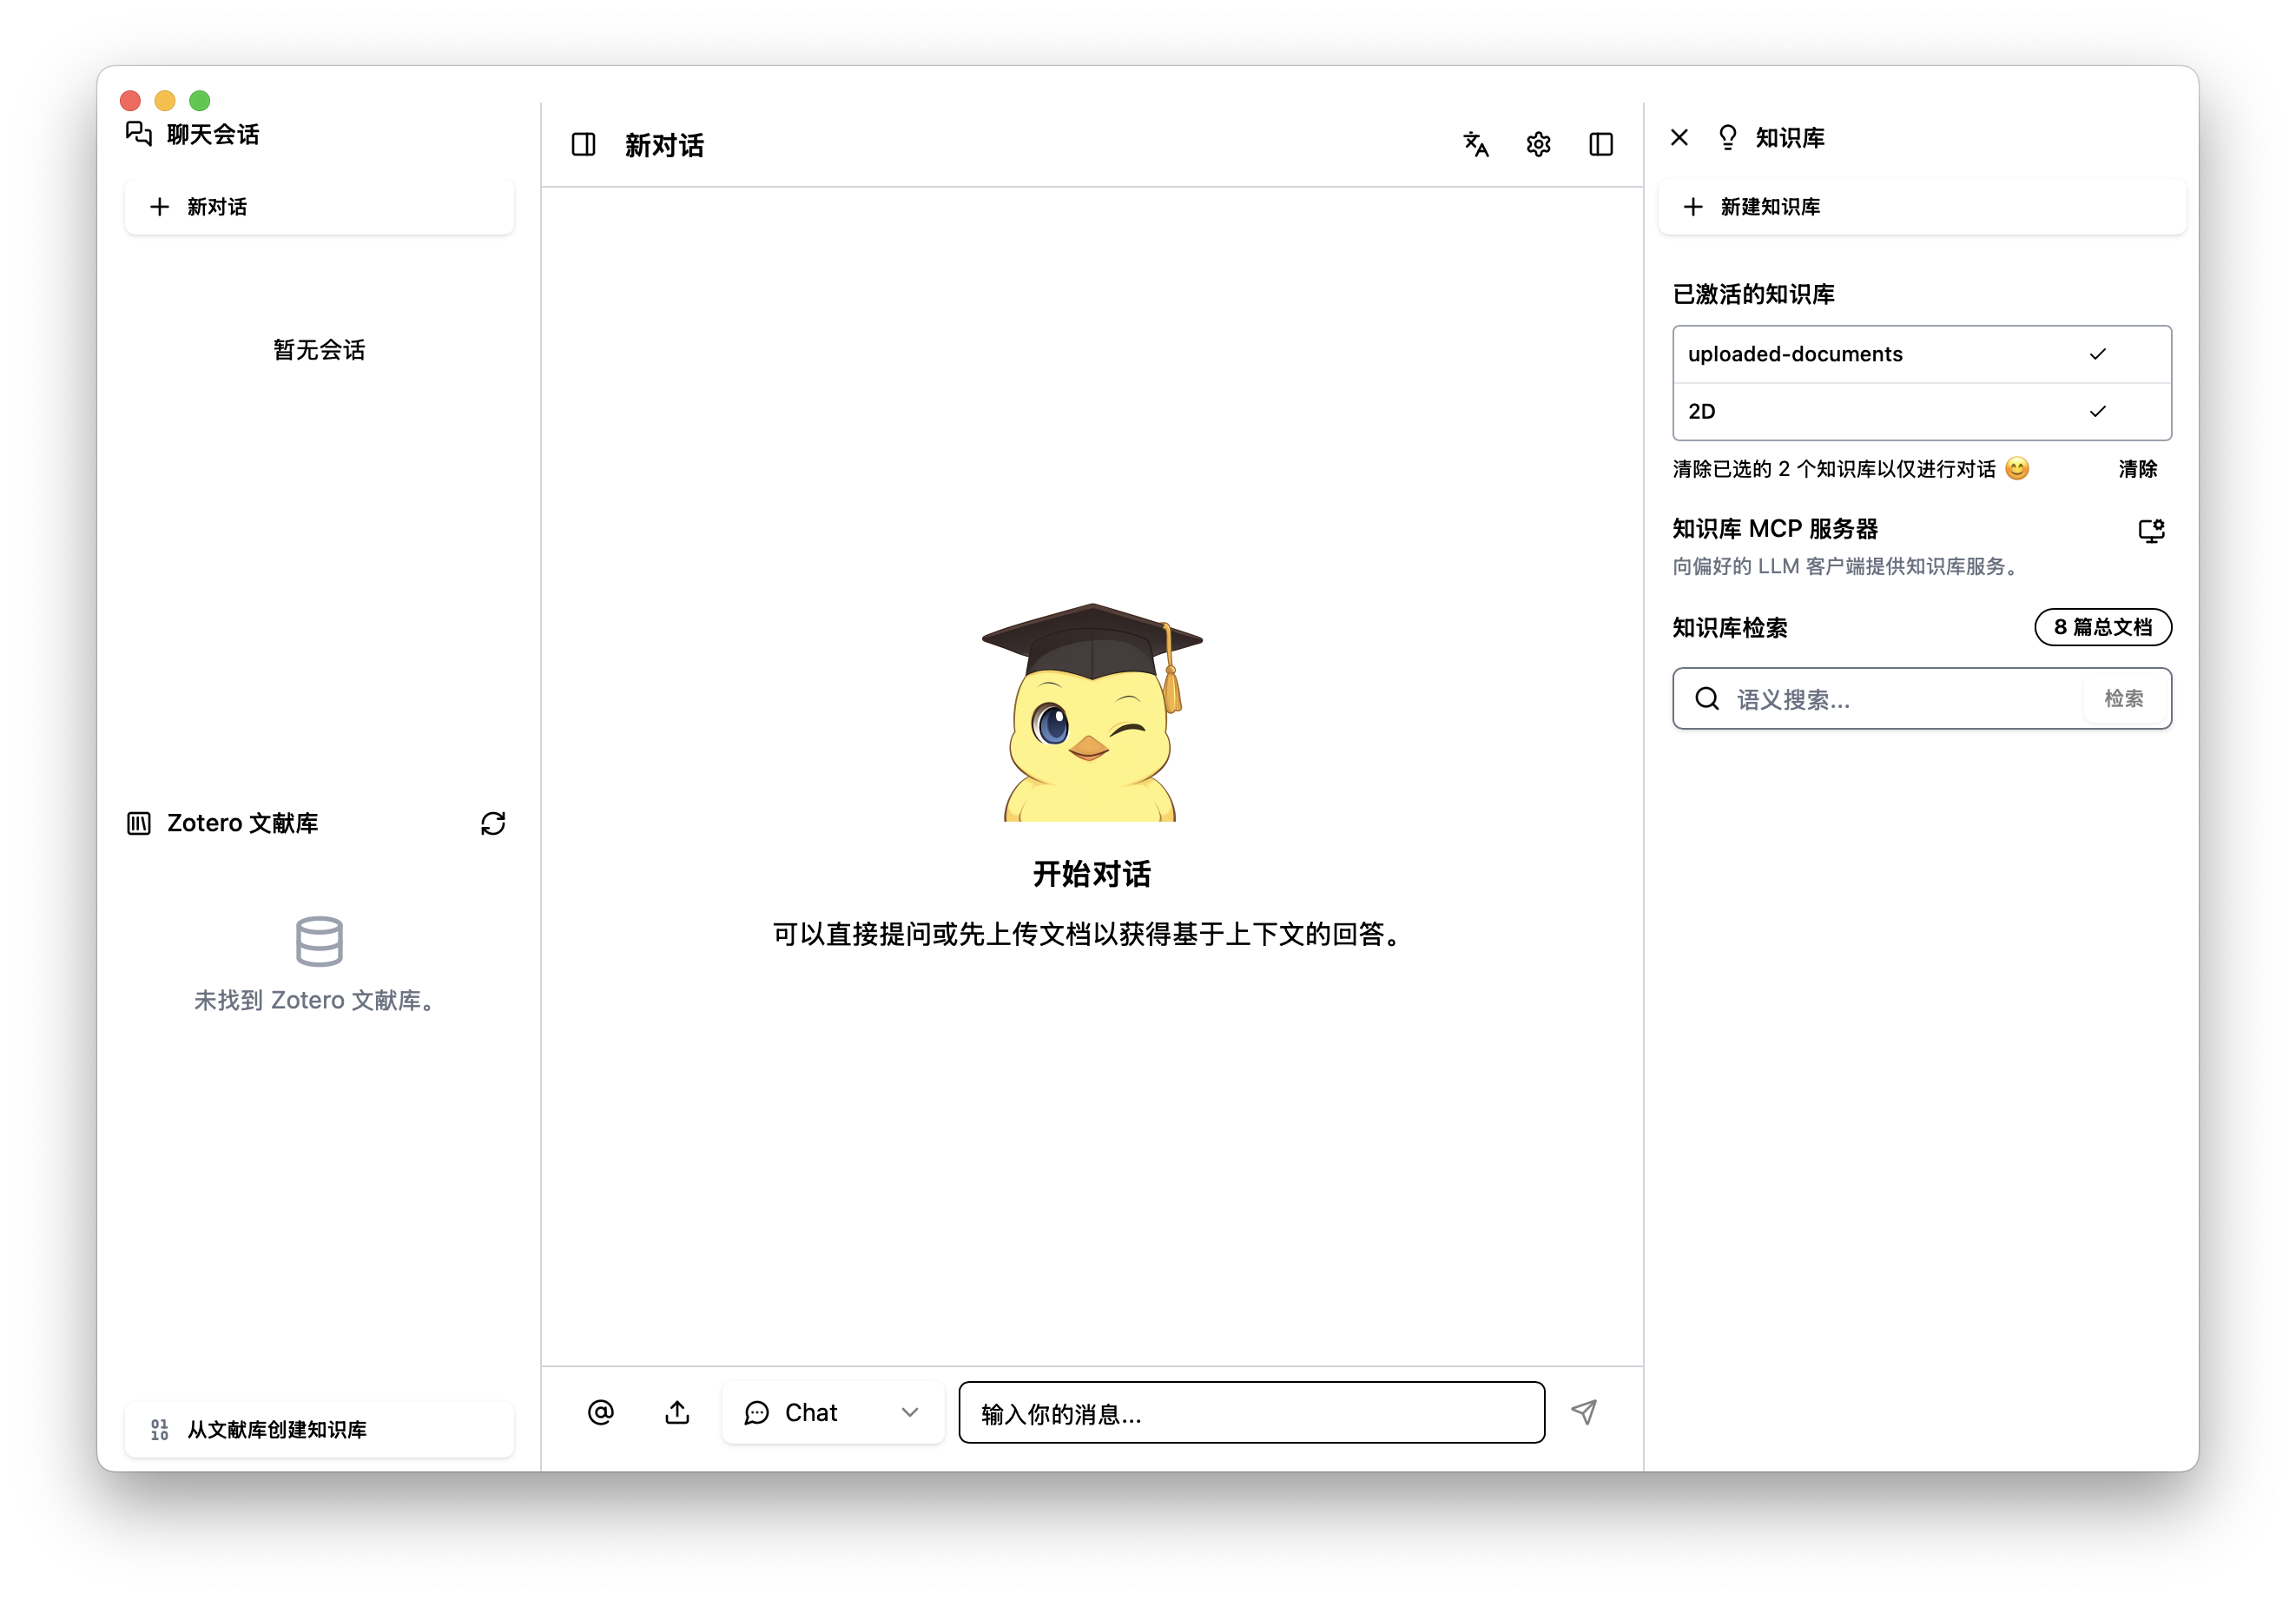The image size is (2296, 1600).
Task: Toggle the right sidebar panel icon
Action: [1601, 145]
